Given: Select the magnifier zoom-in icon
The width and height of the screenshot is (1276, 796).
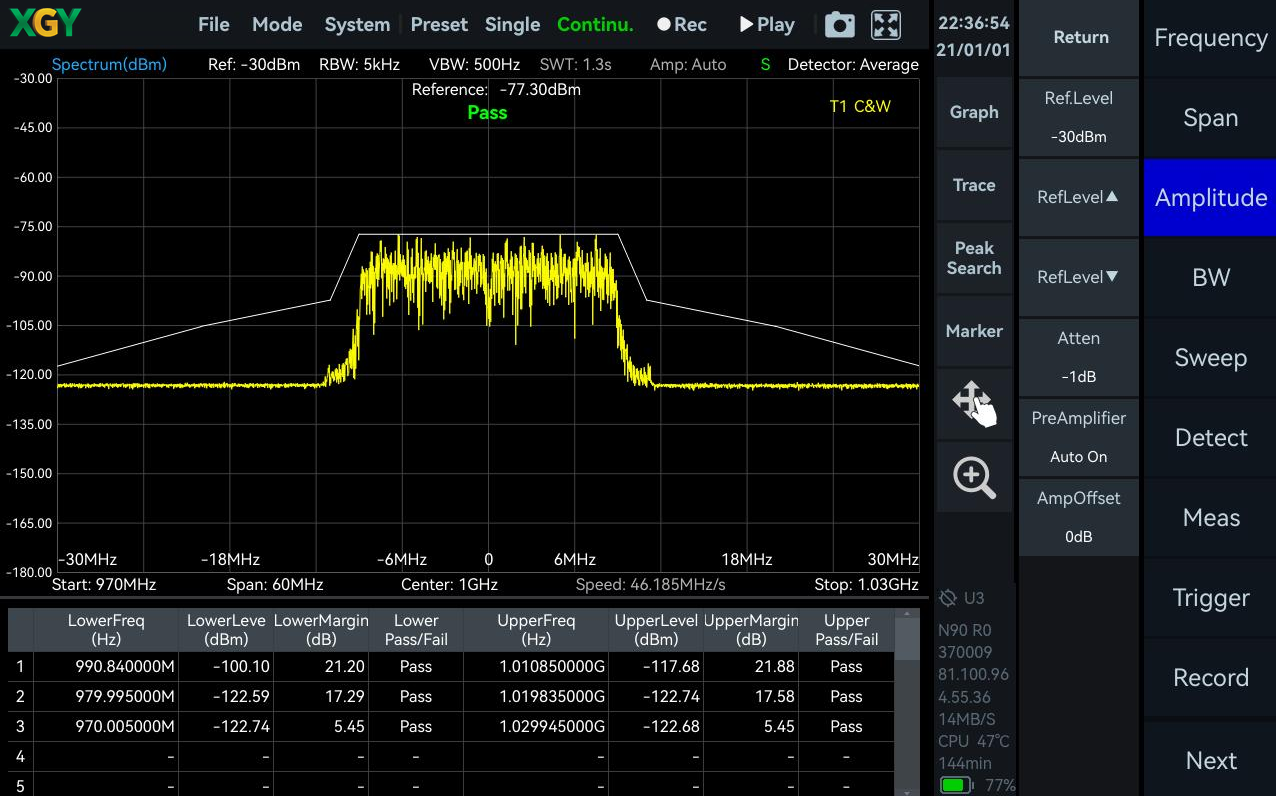Looking at the screenshot, I should [974, 477].
